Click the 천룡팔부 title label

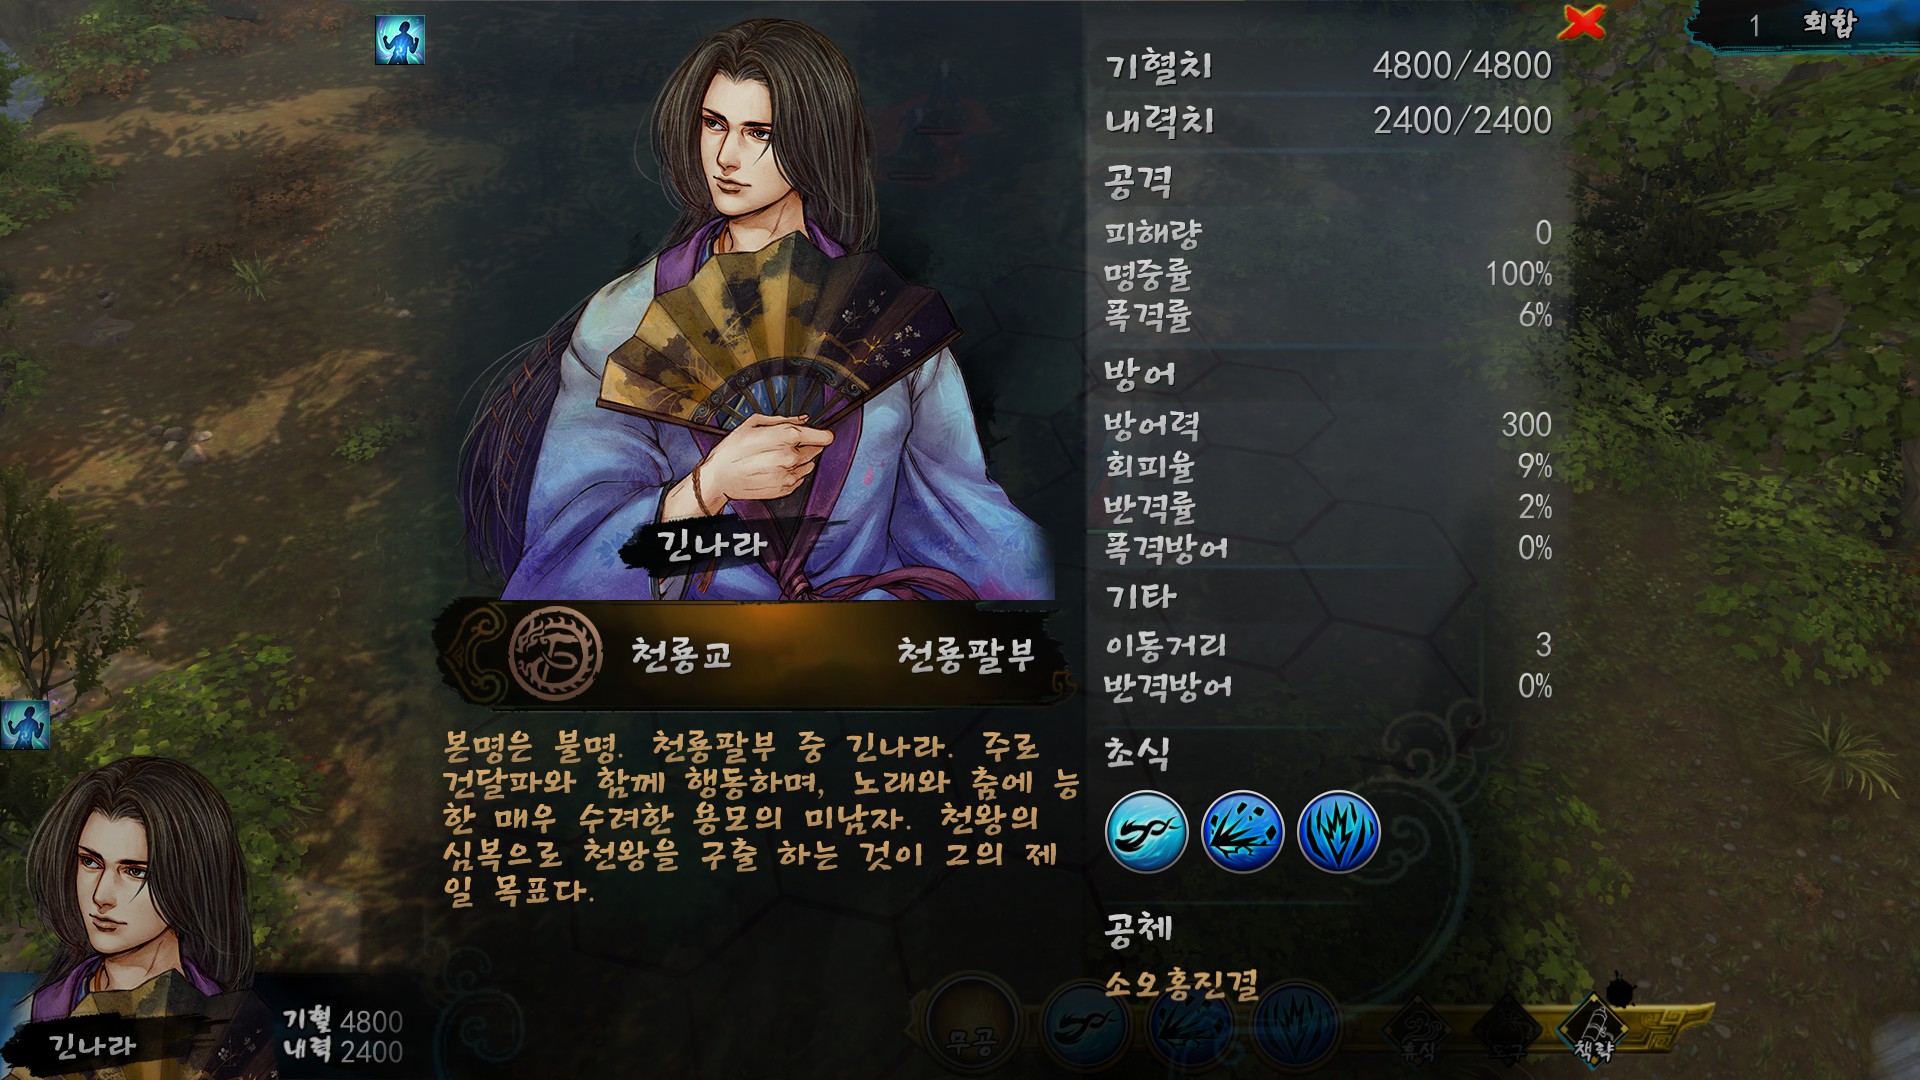click(x=965, y=655)
